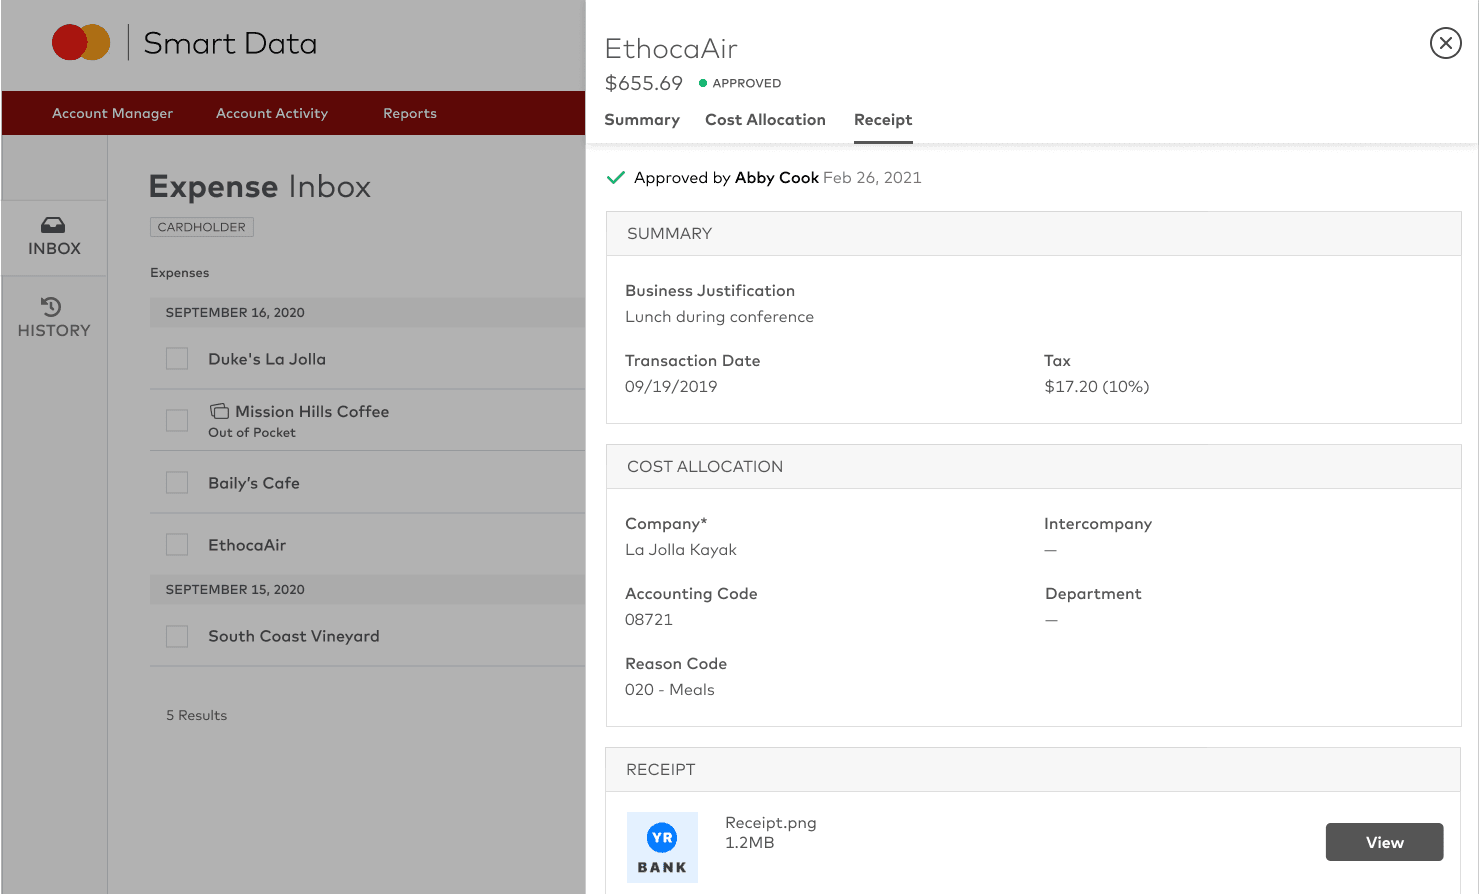Image resolution: width=1479 pixels, height=894 pixels.
Task: Open the Reports menu
Action: [x=410, y=113]
